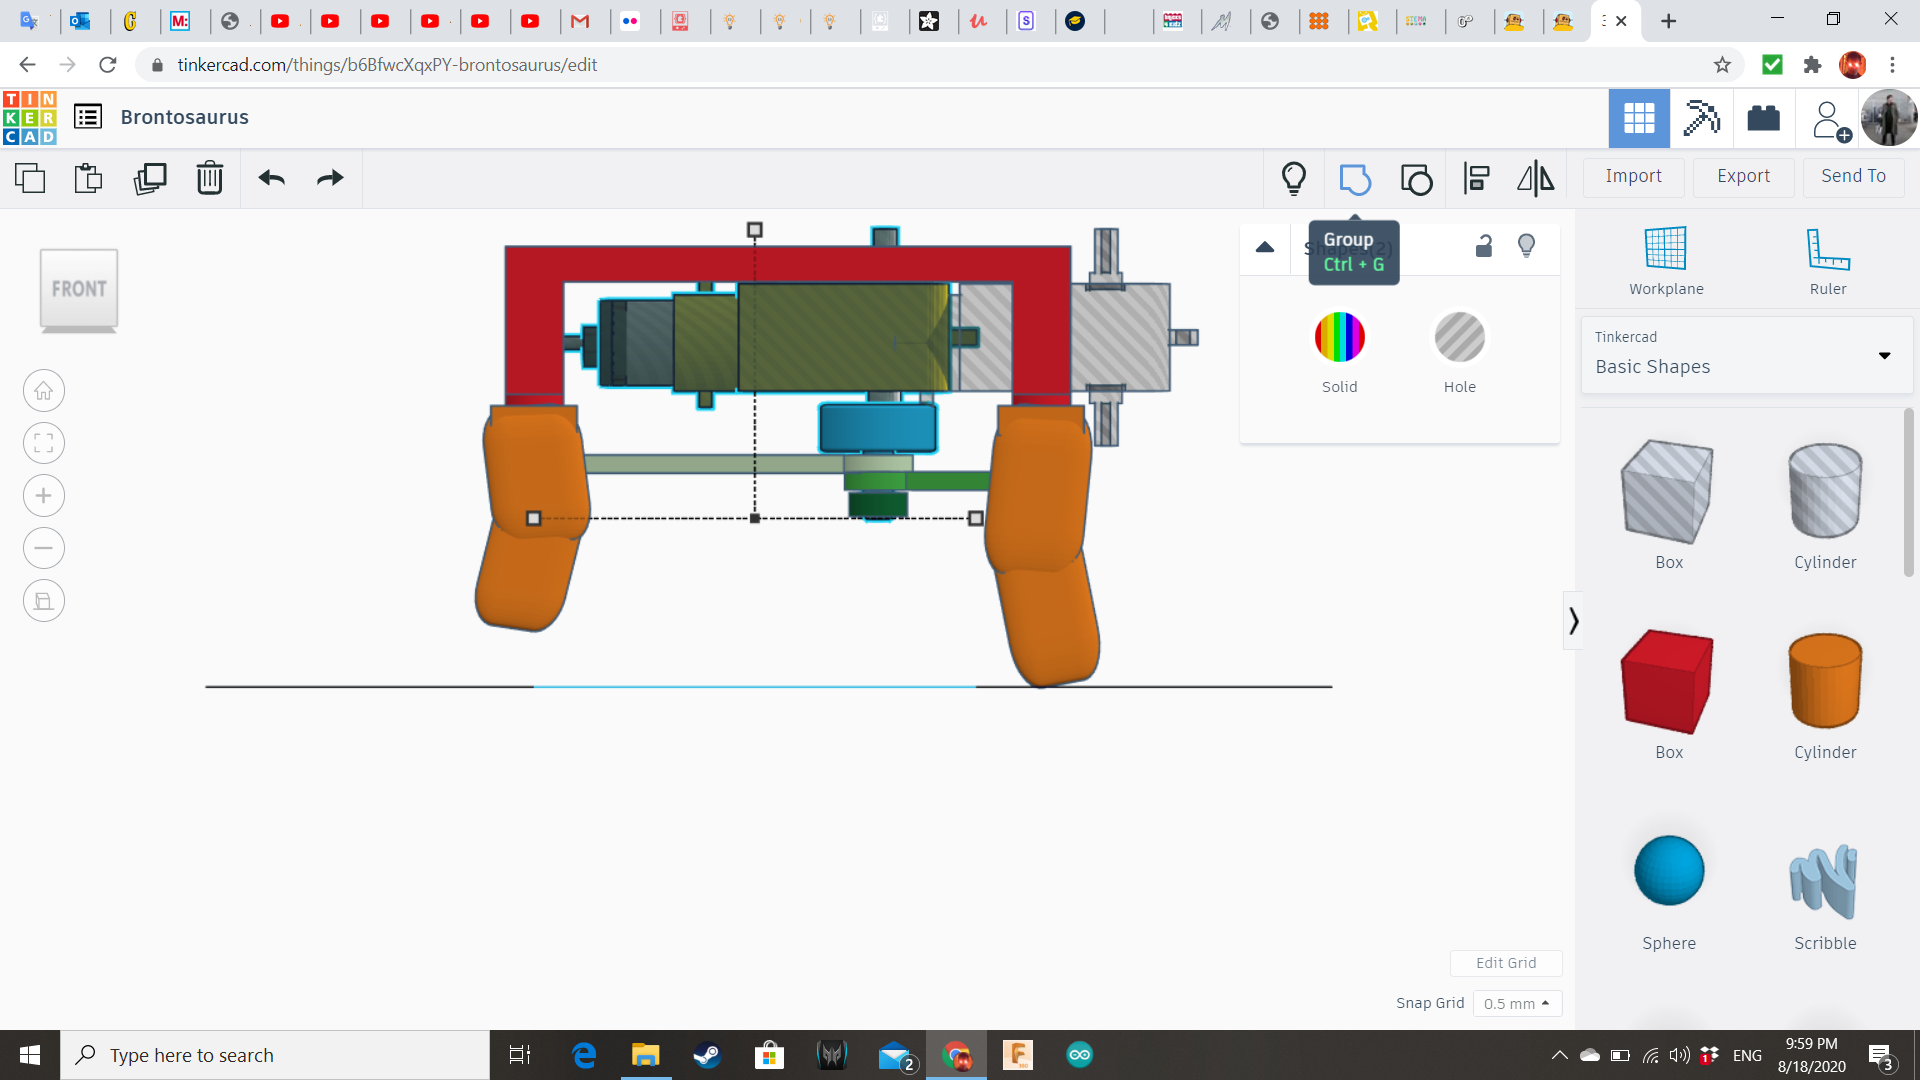
Task: Toggle shape visibility lightbulb in inspector
Action: 1526,246
